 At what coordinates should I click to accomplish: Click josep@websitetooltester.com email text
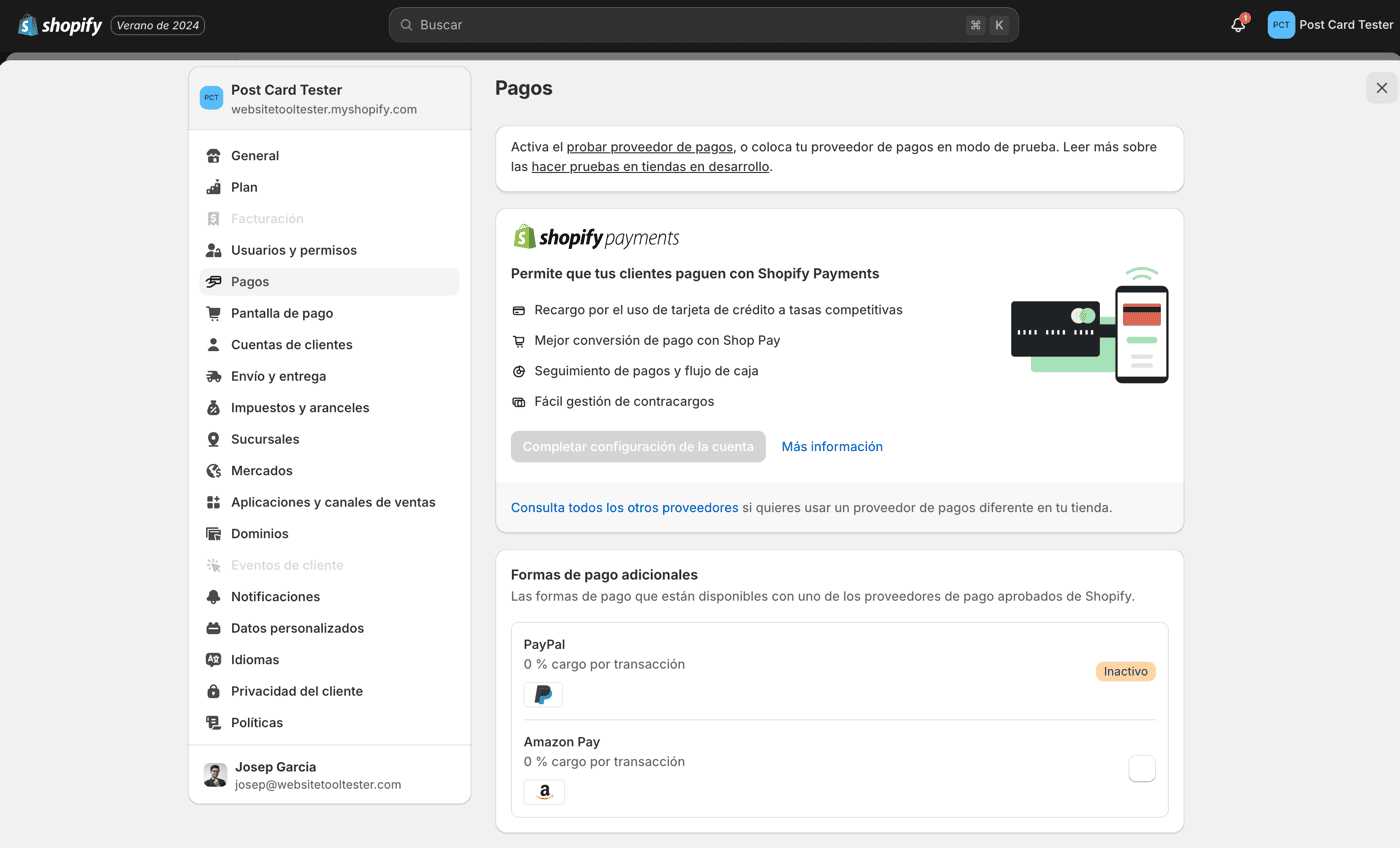pyautogui.click(x=318, y=785)
